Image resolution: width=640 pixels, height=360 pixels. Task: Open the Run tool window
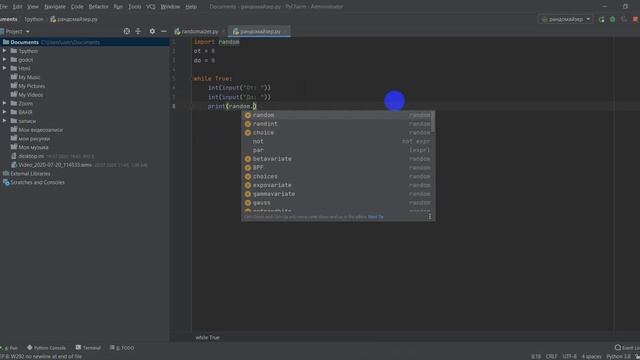coord(10,348)
